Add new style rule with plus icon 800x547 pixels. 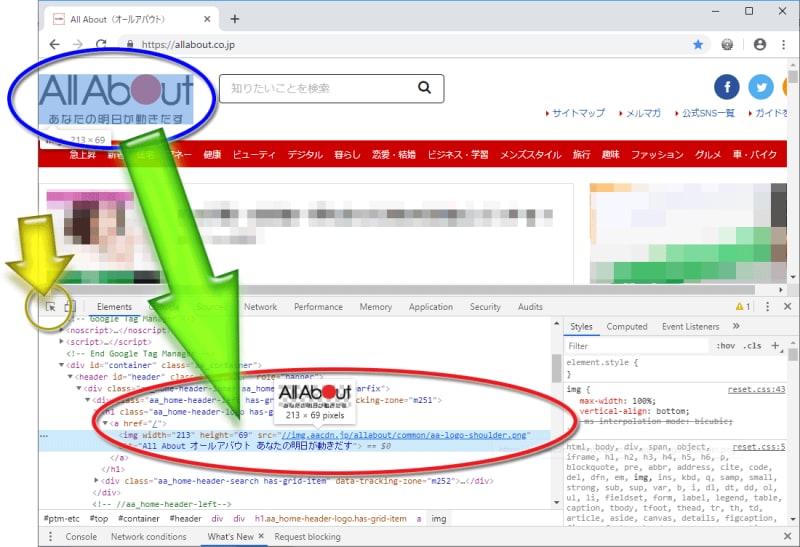[x=776, y=345]
